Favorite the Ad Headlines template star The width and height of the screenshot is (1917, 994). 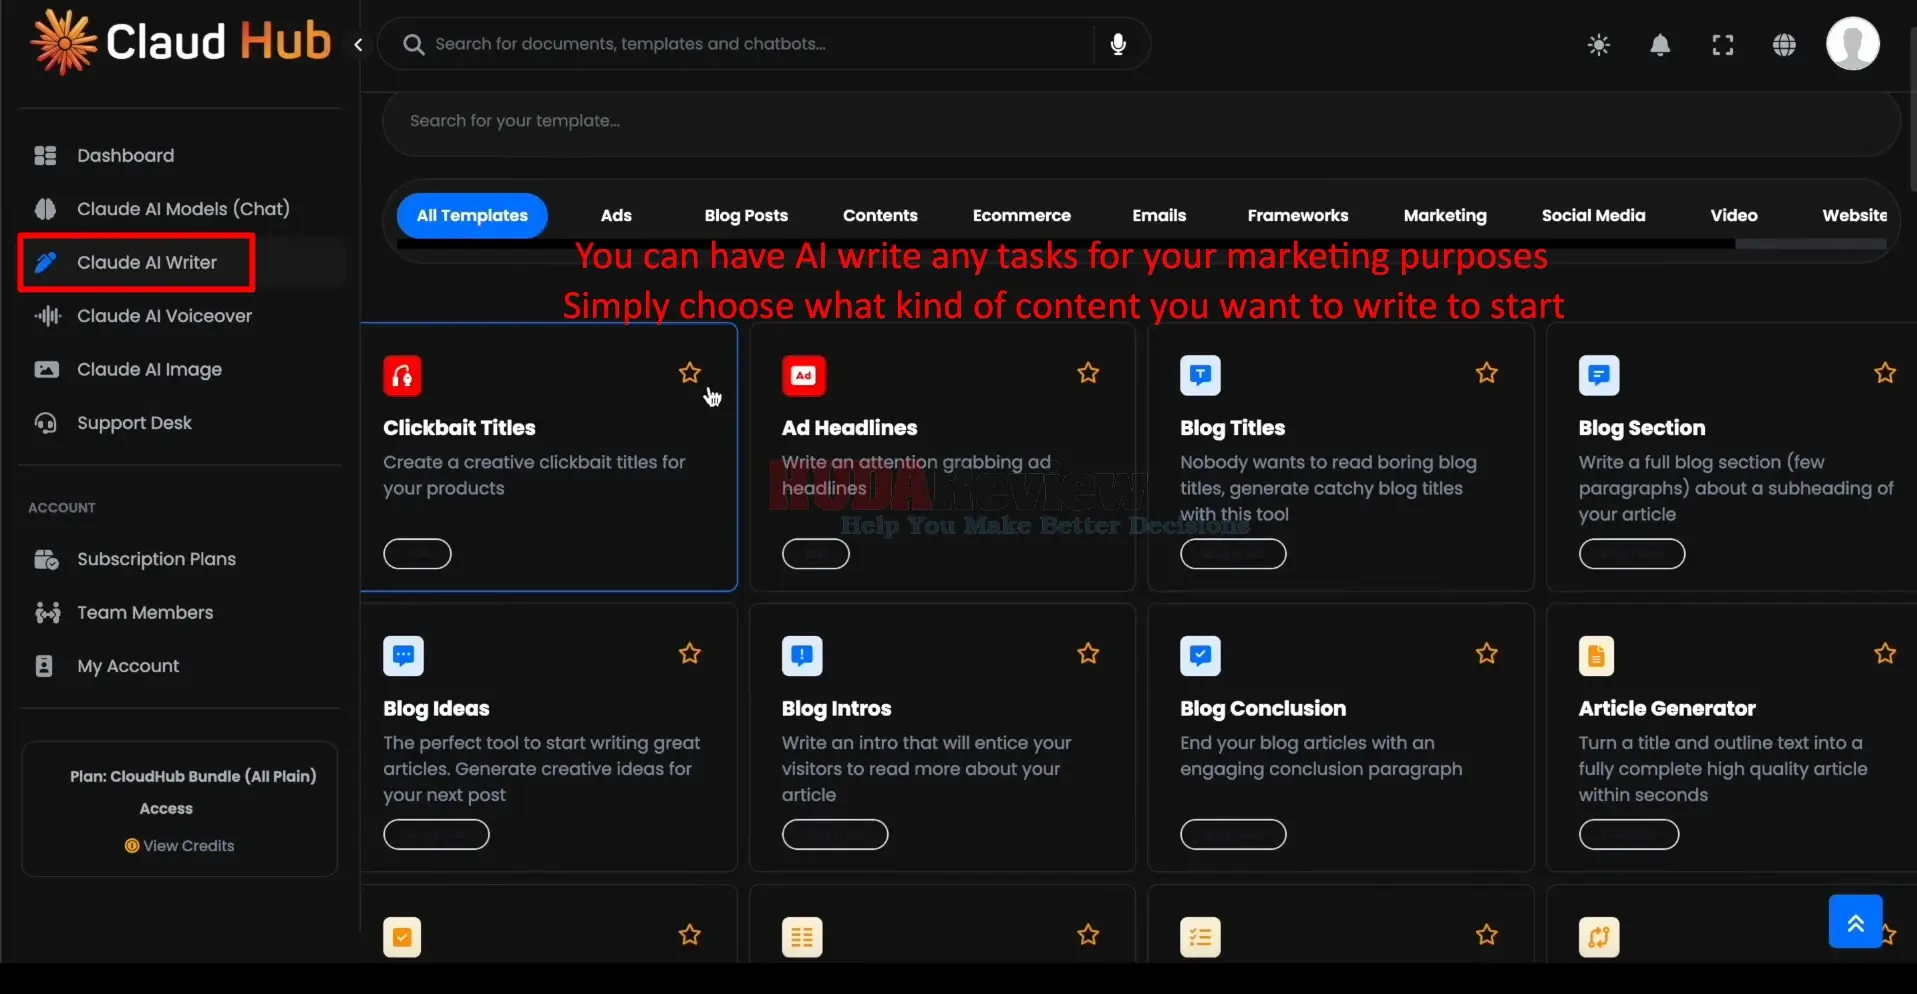pos(1088,373)
